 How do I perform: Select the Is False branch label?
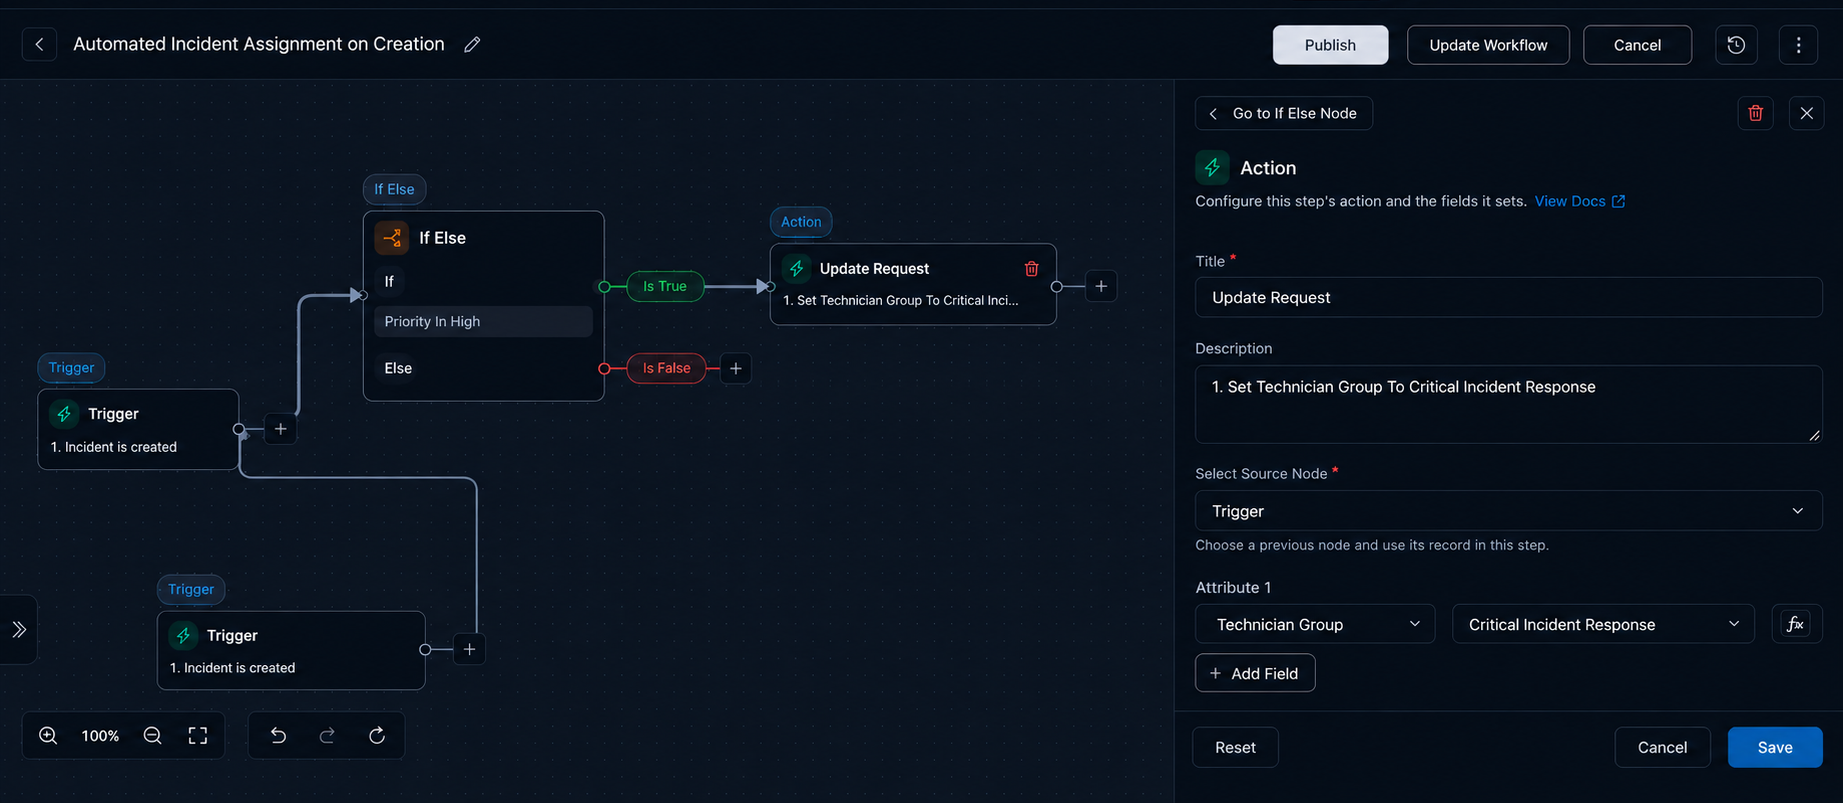click(666, 368)
